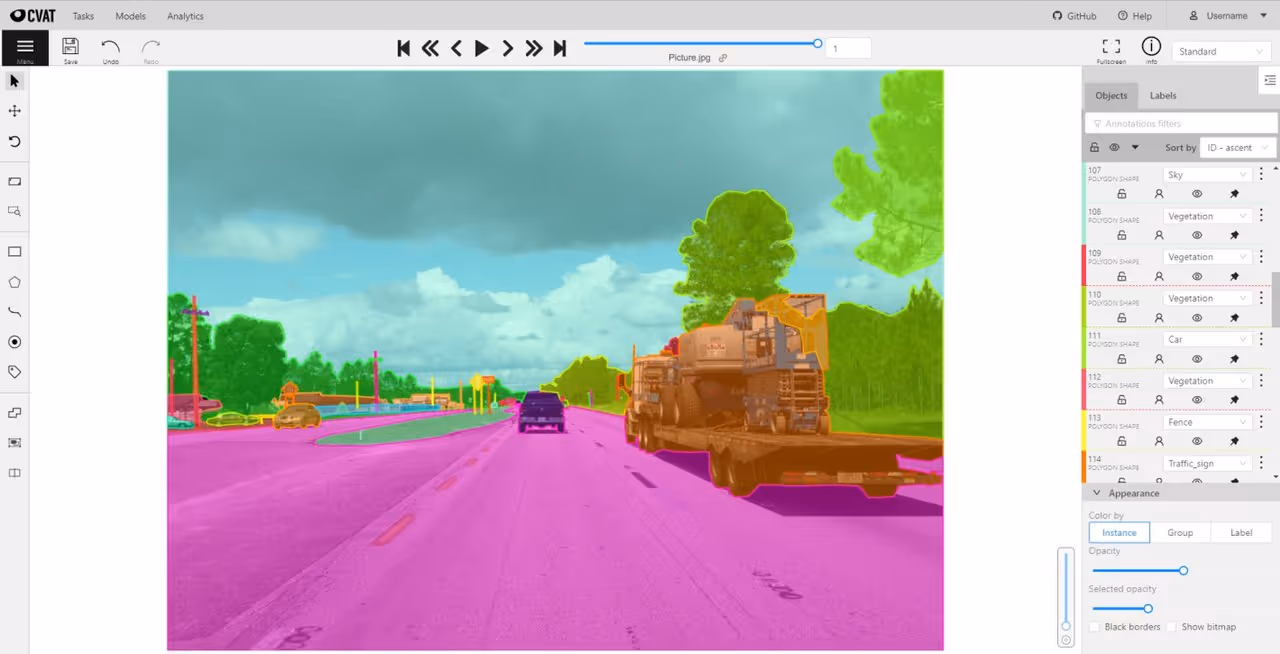Switch to the Labels tab
The image size is (1280, 654).
click(x=1163, y=96)
